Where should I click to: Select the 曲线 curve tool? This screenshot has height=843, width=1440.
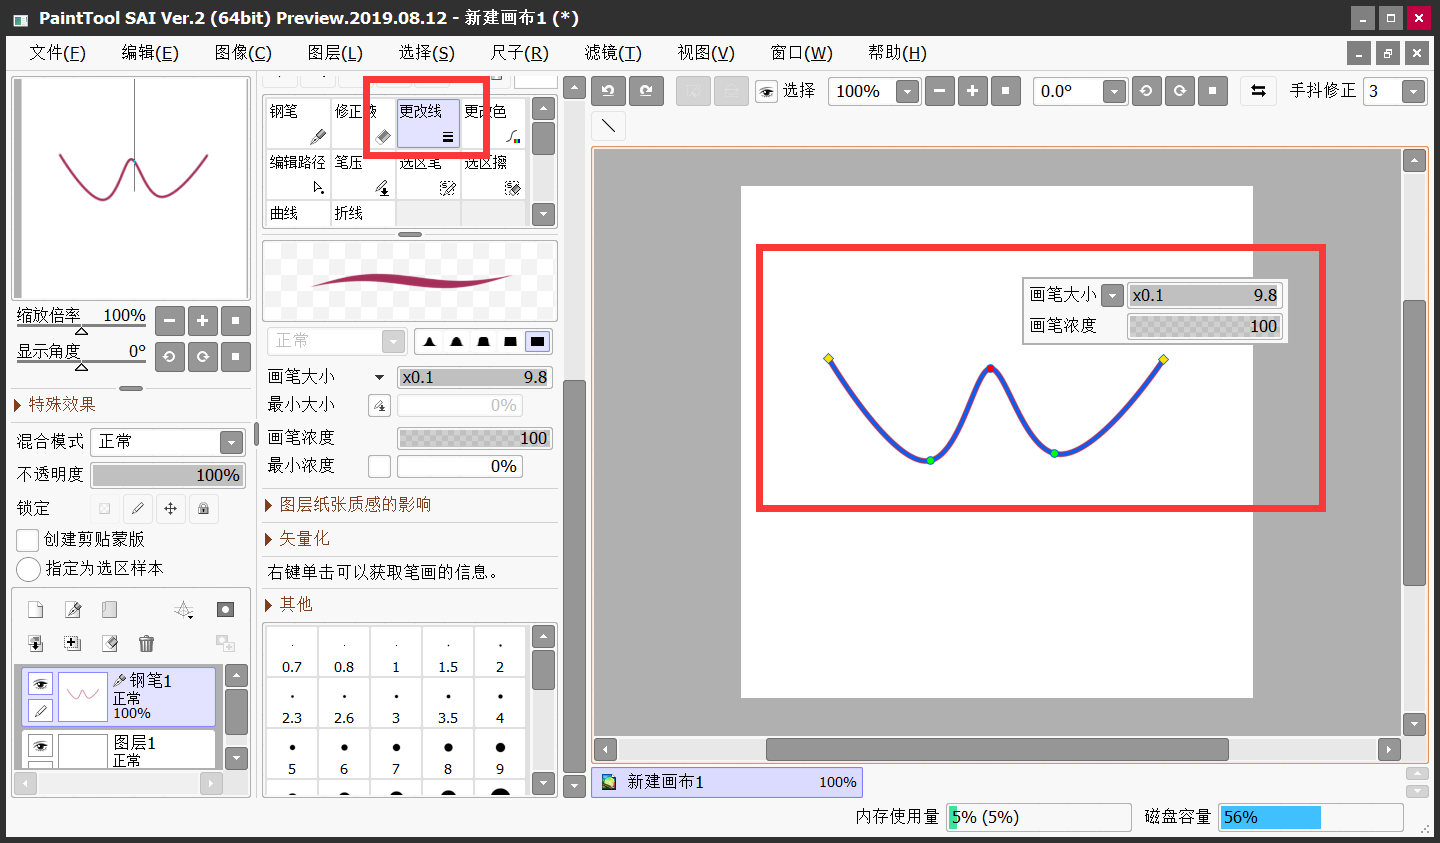[298, 213]
